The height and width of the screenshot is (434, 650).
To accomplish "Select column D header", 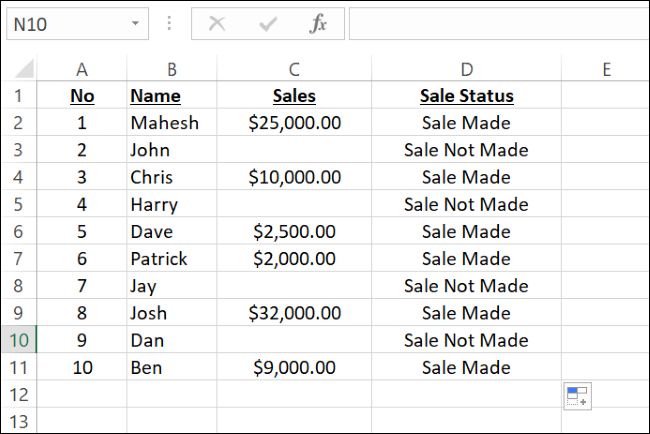I will [466, 69].
